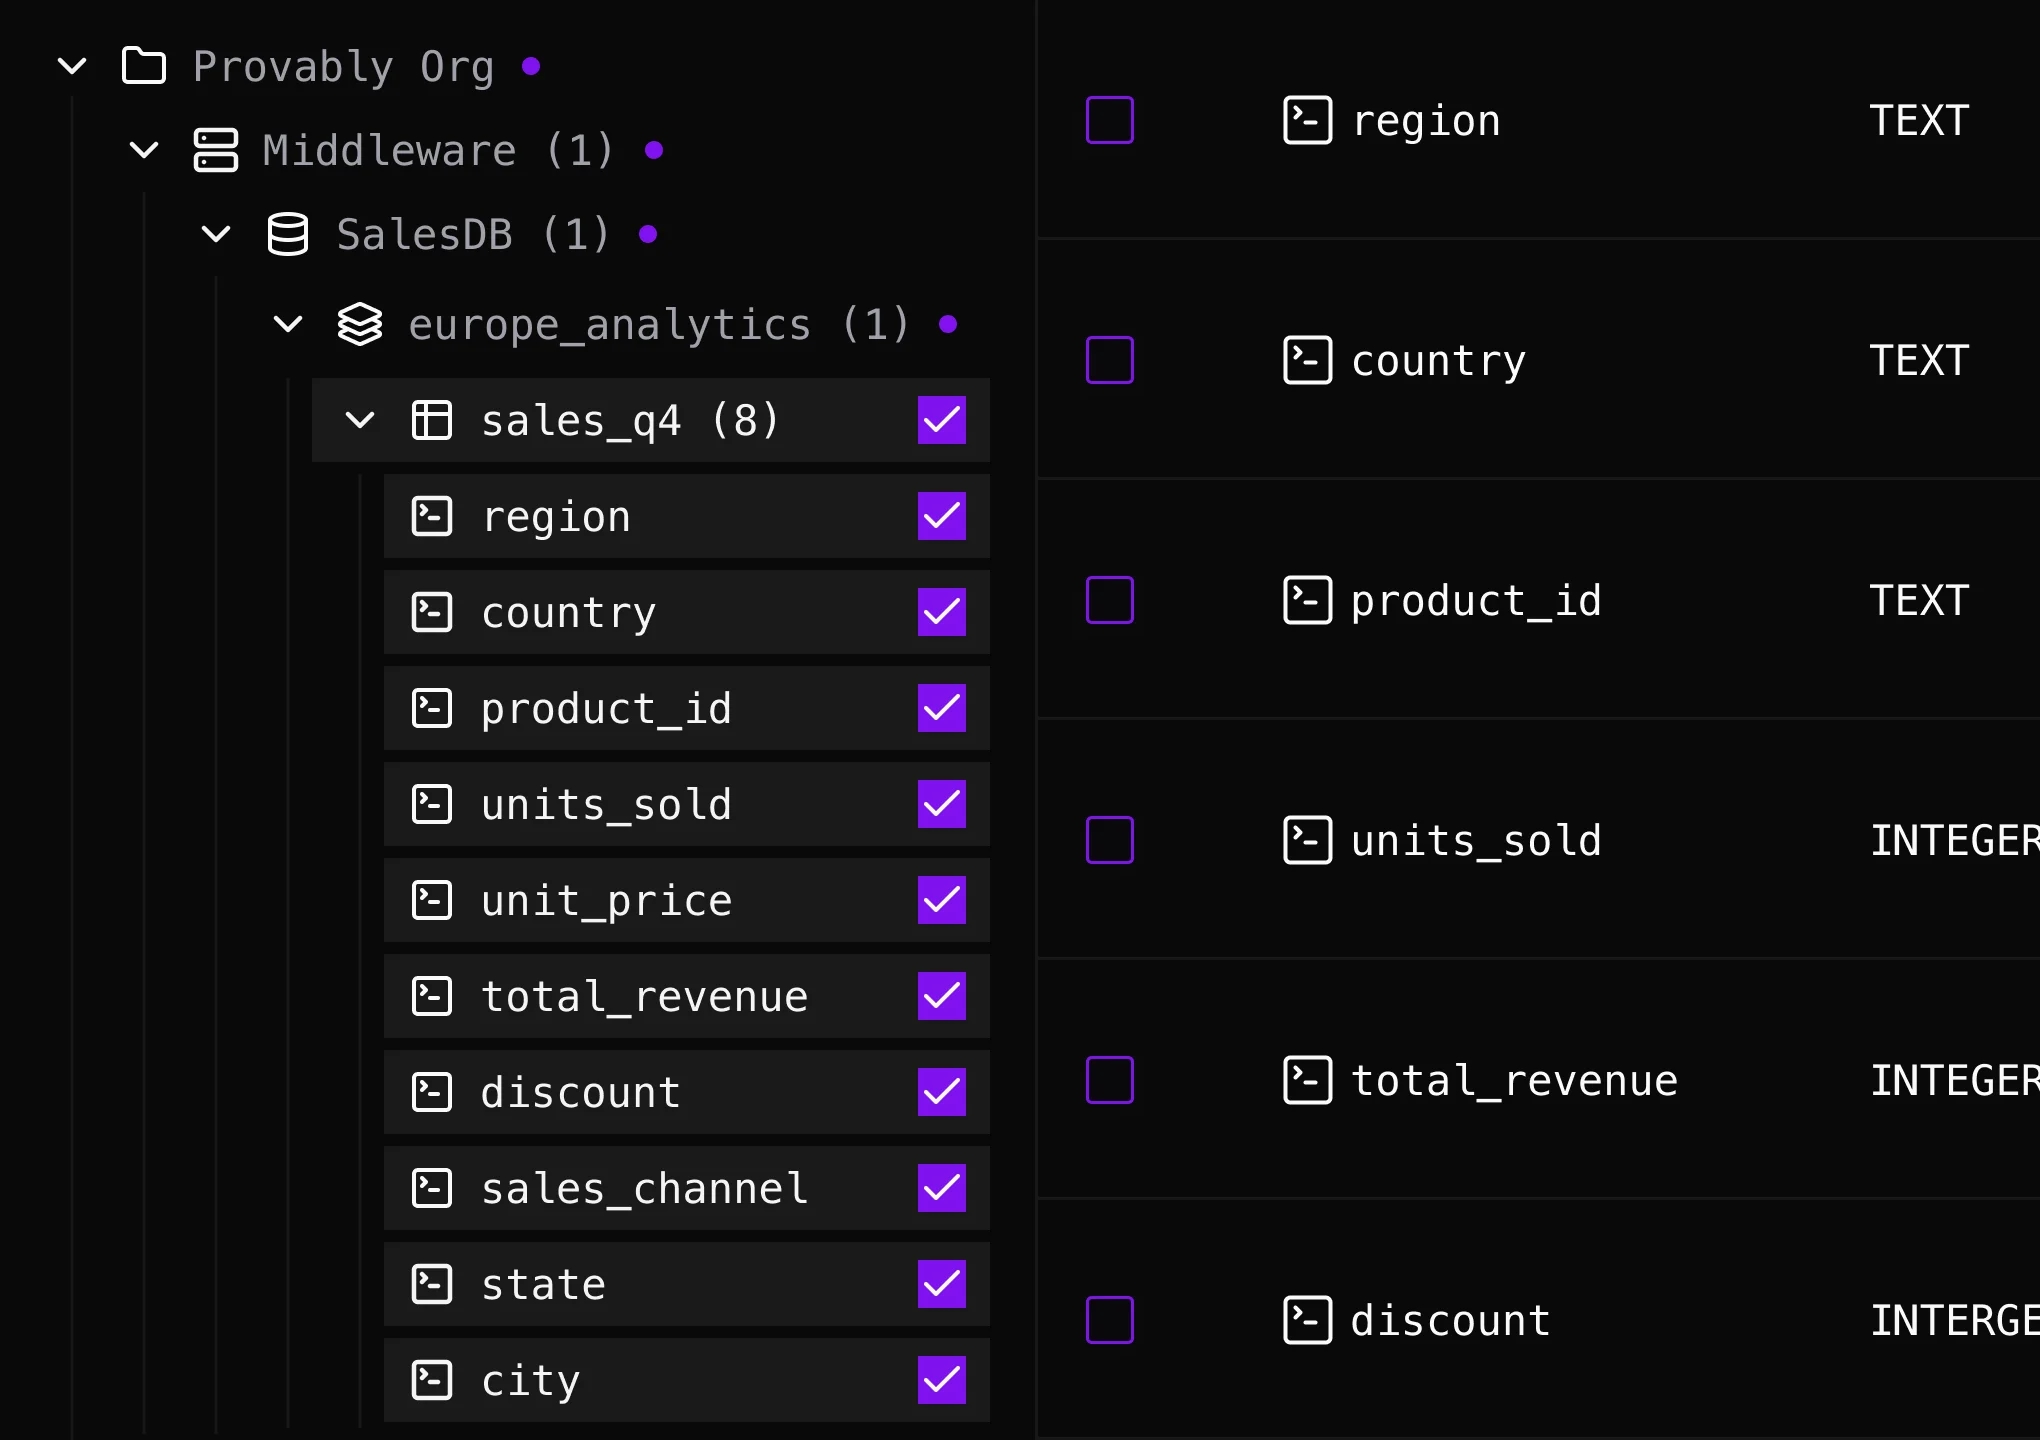The image size is (2040, 1440).
Task: Collapse the SalesDB database node
Action: tap(216, 234)
